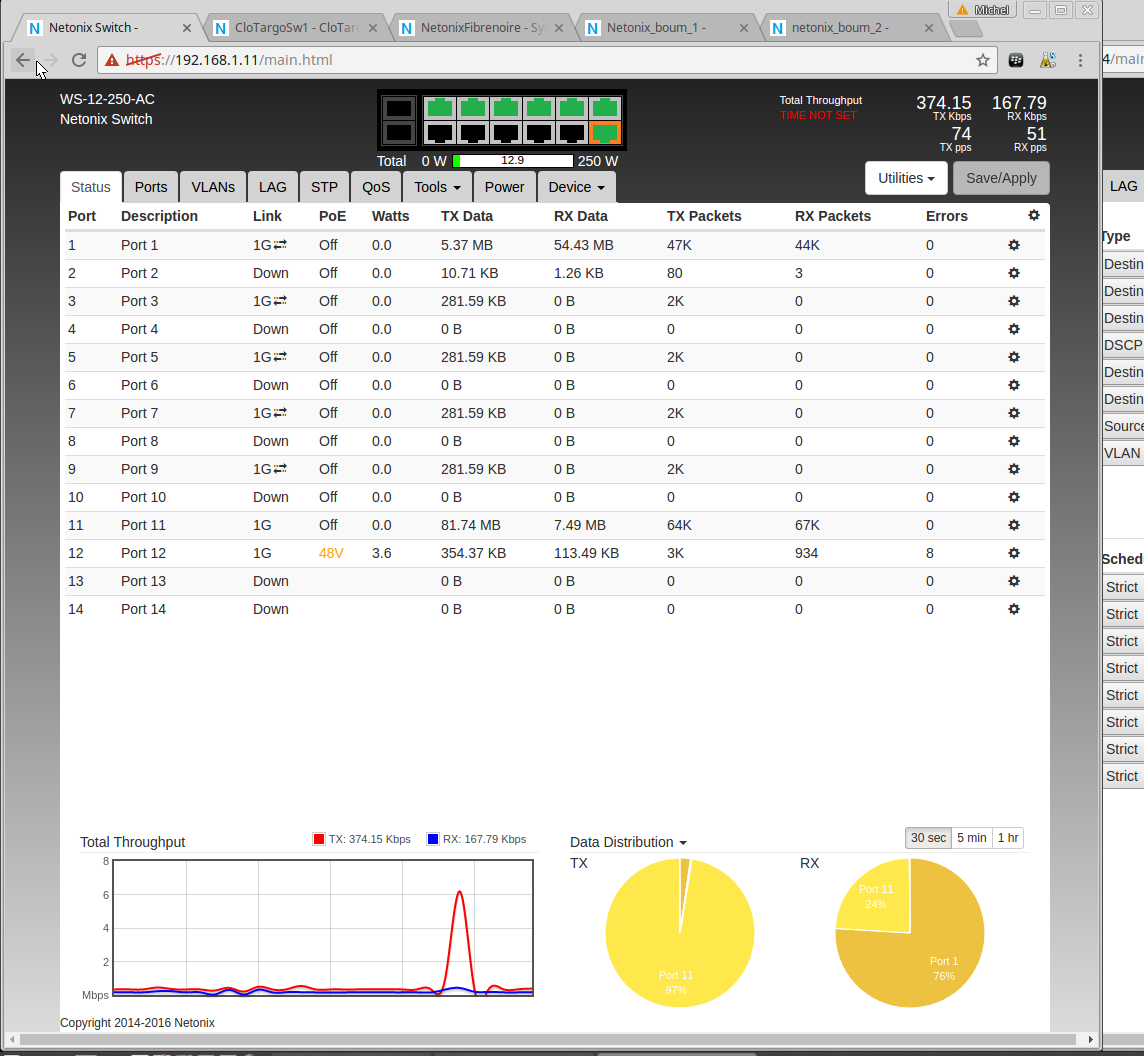Expand the Data Distribution dropdown
The image size is (1144, 1056).
[x=628, y=842]
